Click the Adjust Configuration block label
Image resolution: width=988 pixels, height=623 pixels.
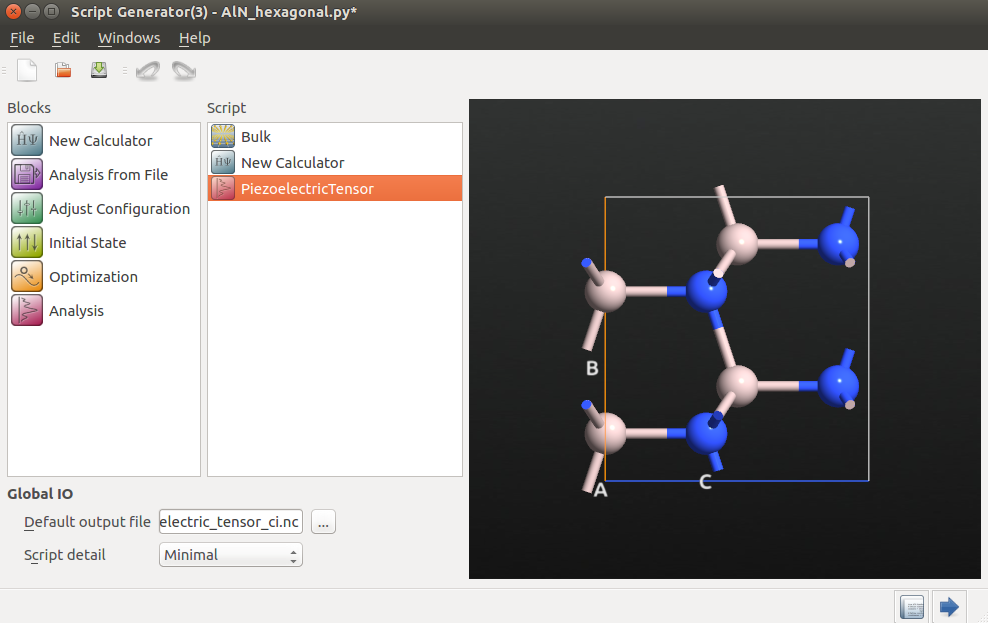(x=120, y=209)
